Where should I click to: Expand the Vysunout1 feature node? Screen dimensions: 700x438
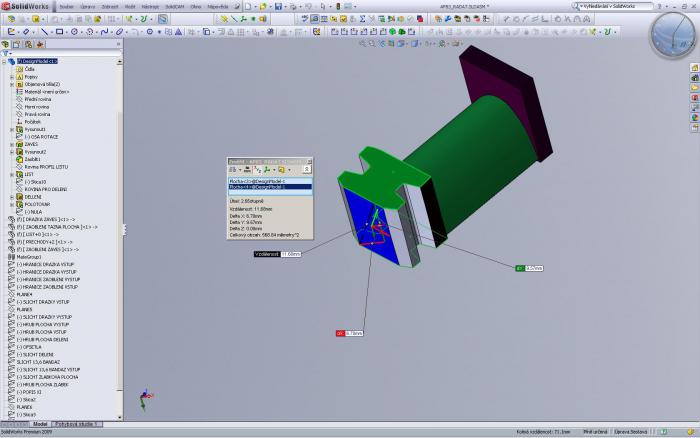11,129
